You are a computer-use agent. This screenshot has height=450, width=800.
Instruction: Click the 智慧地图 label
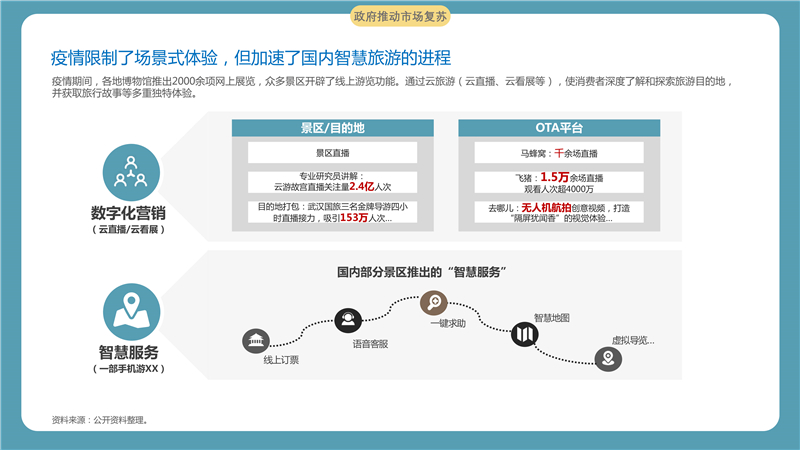[552, 318]
